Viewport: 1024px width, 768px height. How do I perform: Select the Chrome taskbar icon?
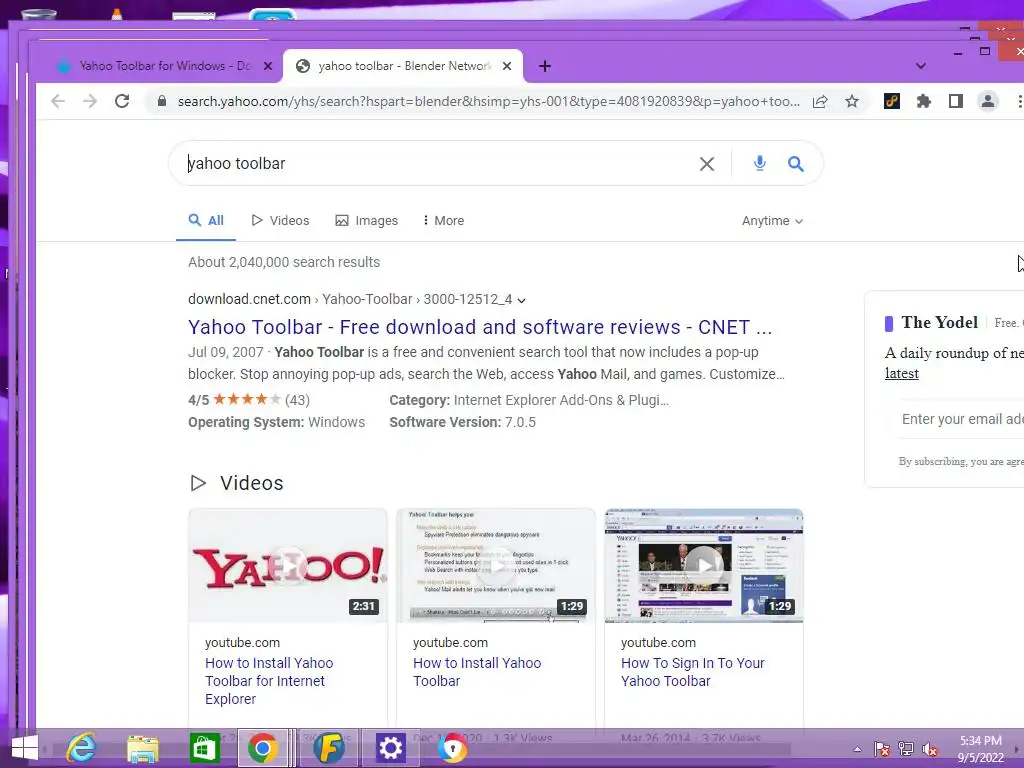coord(263,748)
